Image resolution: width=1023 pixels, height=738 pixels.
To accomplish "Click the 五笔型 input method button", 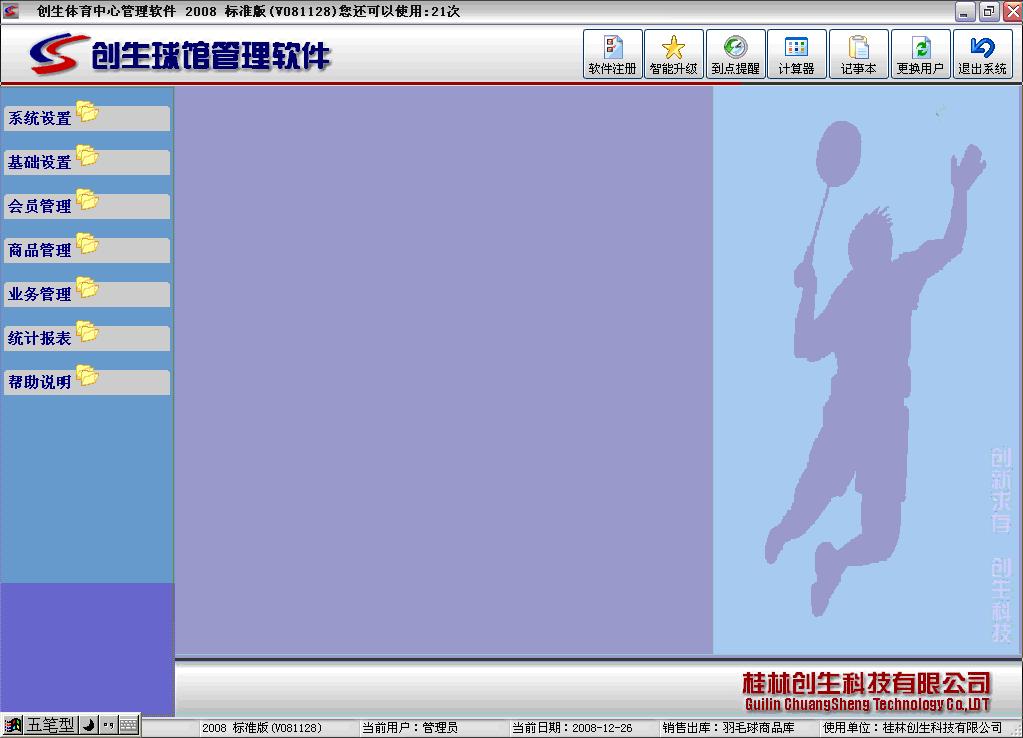I will [x=50, y=725].
